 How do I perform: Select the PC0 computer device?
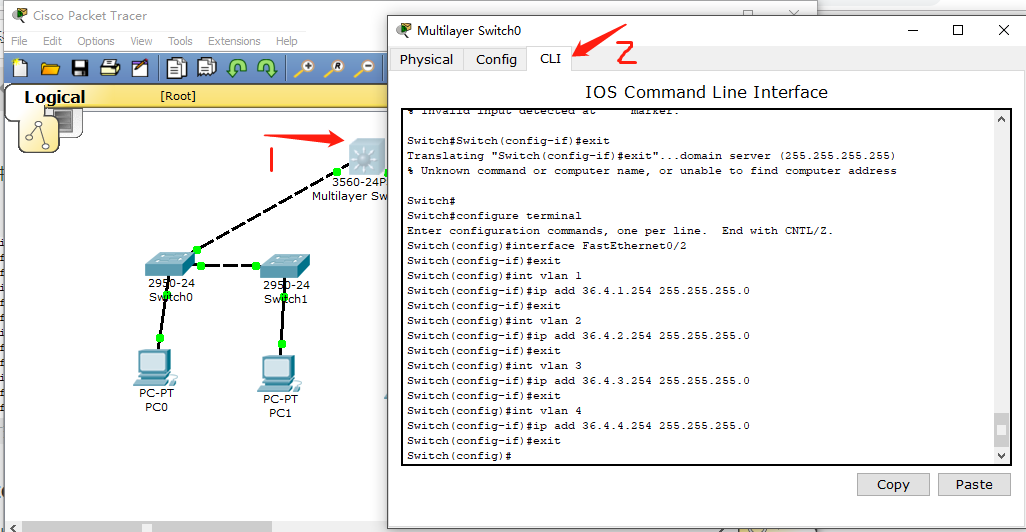[x=156, y=367]
